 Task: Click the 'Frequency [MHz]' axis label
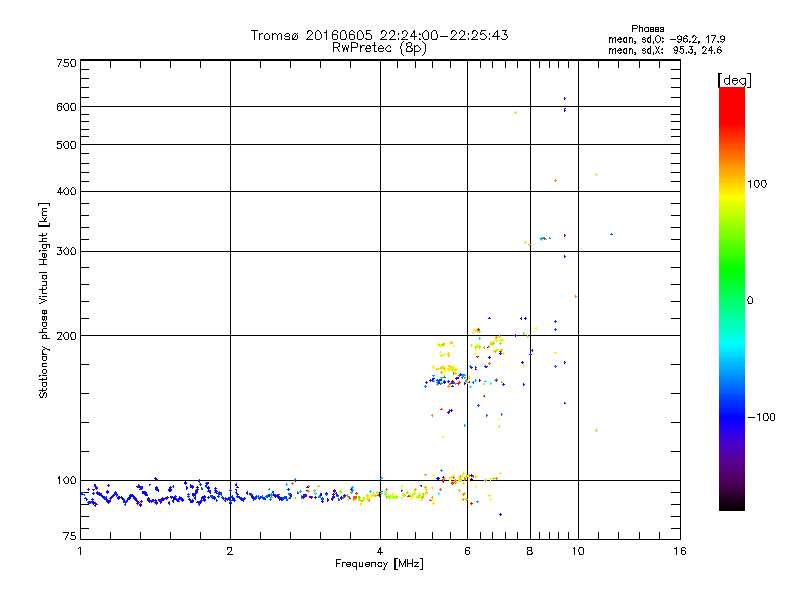click(379, 564)
